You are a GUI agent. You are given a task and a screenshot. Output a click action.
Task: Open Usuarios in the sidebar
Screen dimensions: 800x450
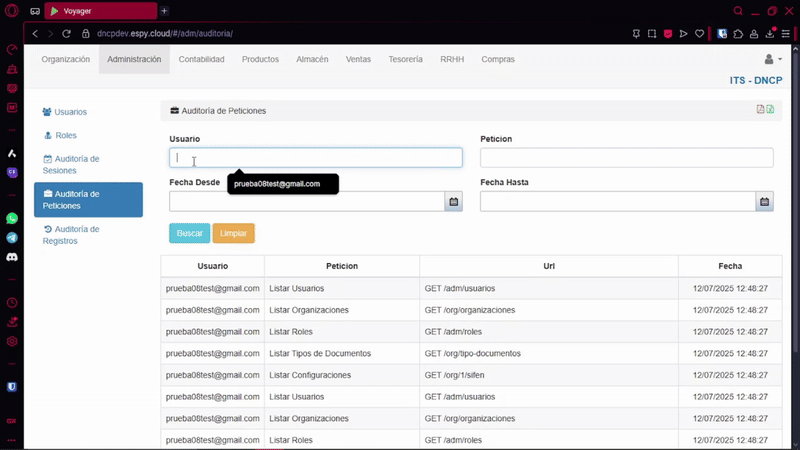coord(70,112)
